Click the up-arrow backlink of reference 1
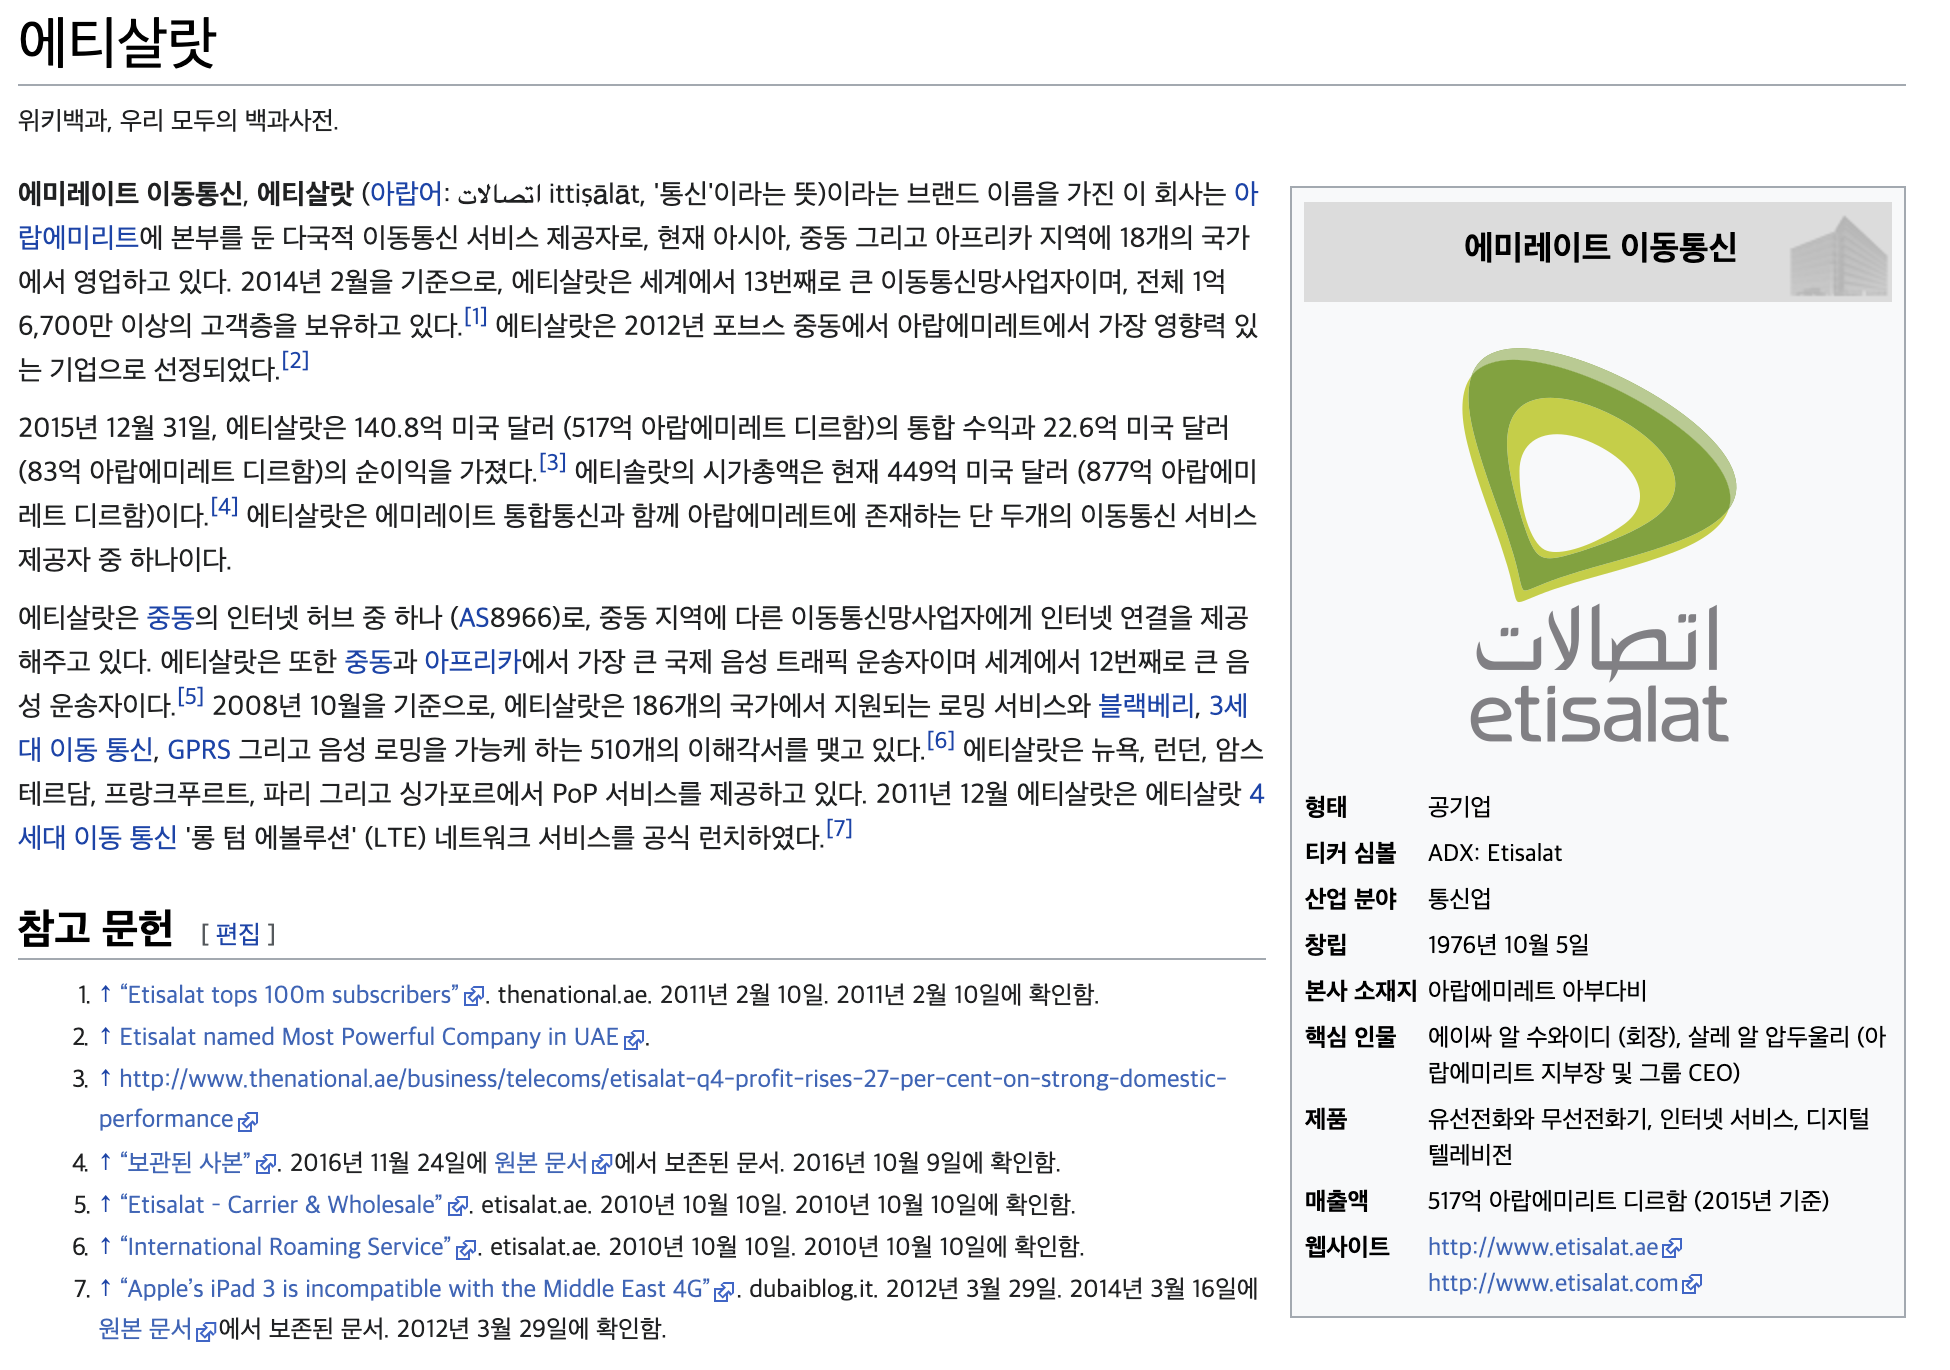The width and height of the screenshot is (1950, 1370). 105,994
